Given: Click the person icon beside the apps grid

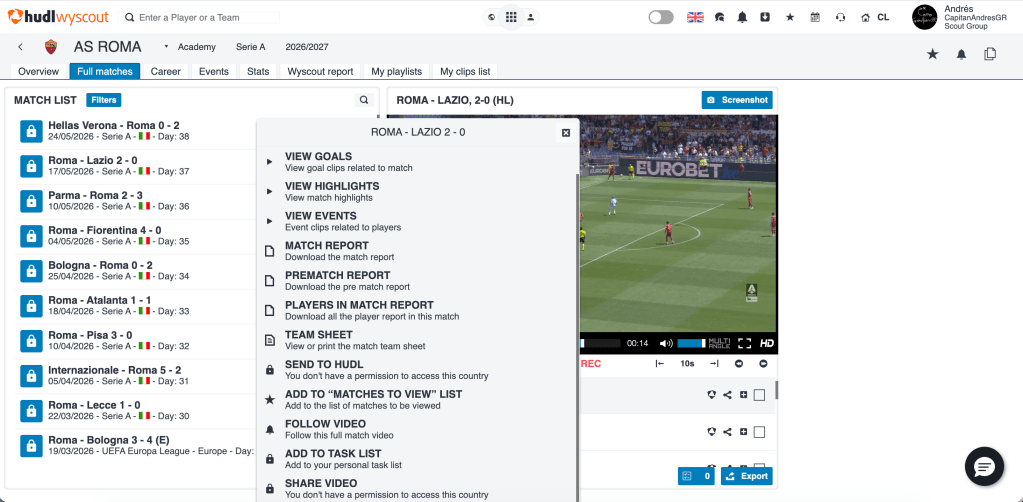Looking at the screenshot, I should (x=530, y=18).
